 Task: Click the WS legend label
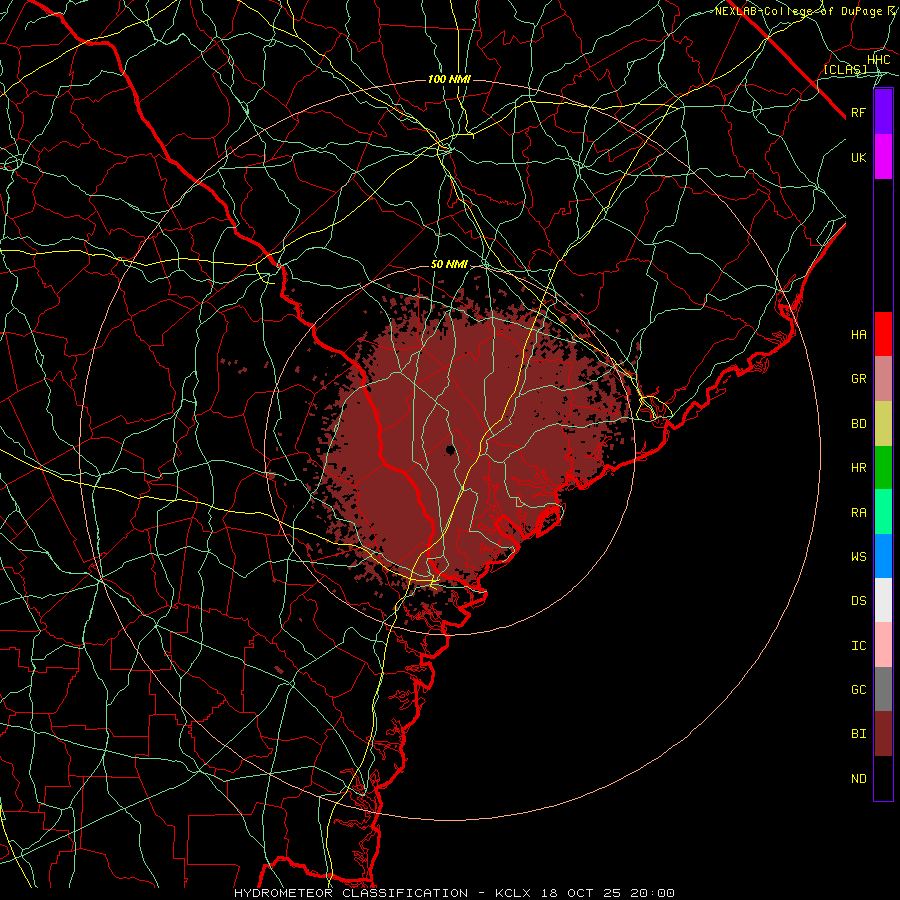tap(859, 556)
